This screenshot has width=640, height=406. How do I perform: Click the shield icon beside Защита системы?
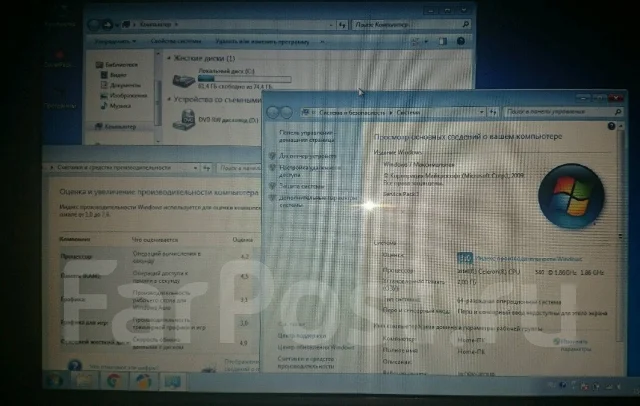pos(272,186)
